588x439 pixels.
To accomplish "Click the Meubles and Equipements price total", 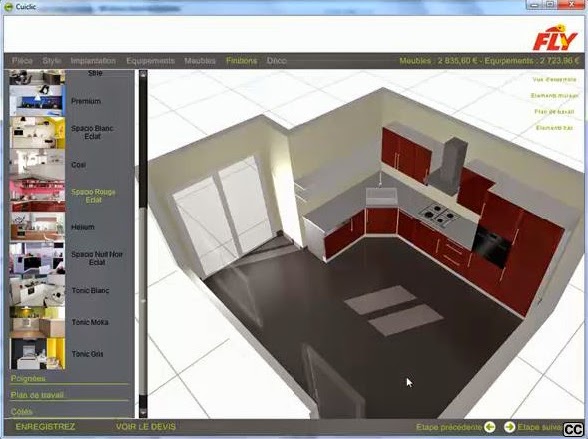I will tap(489, 61).
